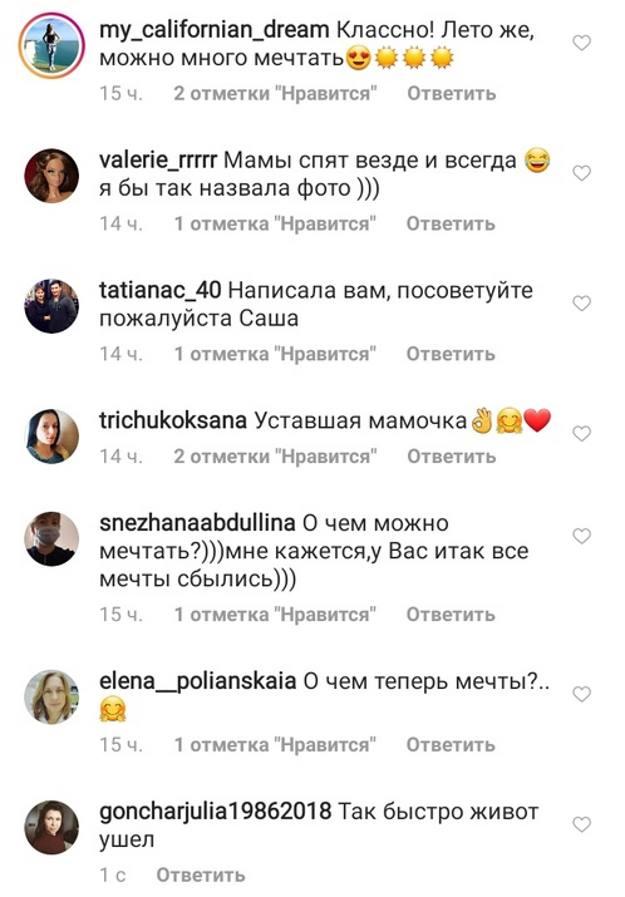Open the snezhanaabdullina username link
Viewport: 625px width, 897px height.
pyautogui.click(x=197, y=524)
